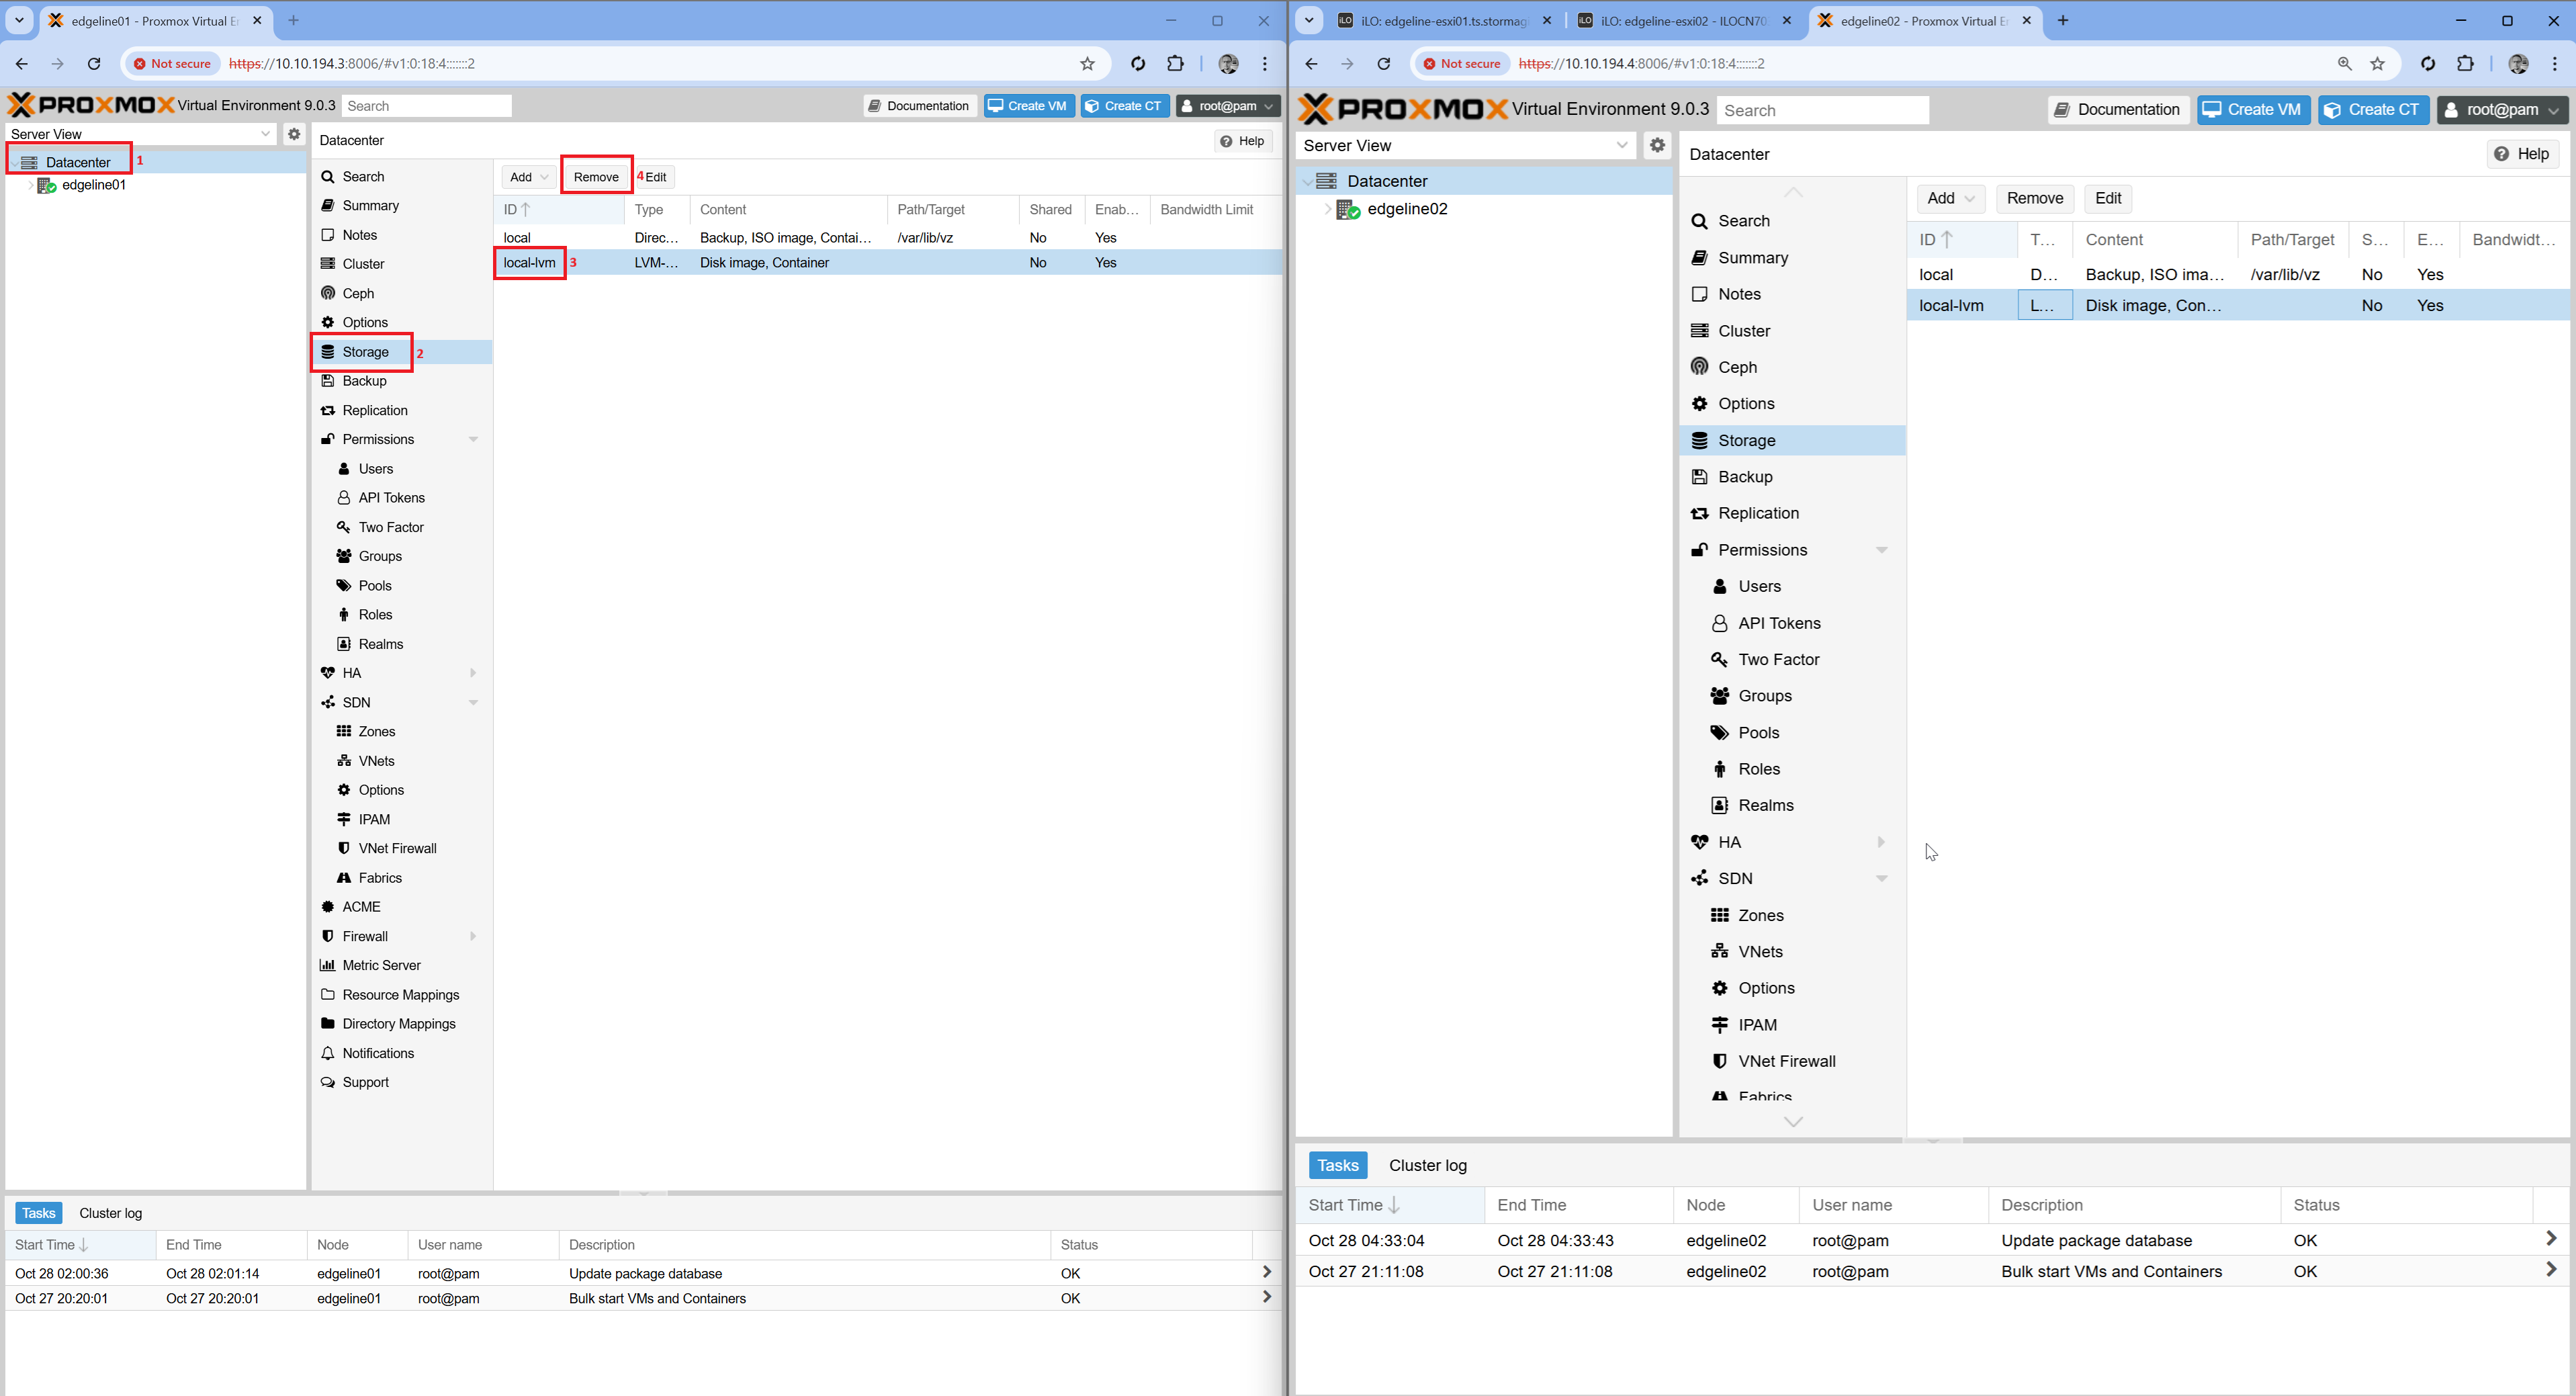The height and width of the screenshot is (1396, 2576).
Task: Open Chrome menu in edgeline02 window
Action: point(2555,63)
